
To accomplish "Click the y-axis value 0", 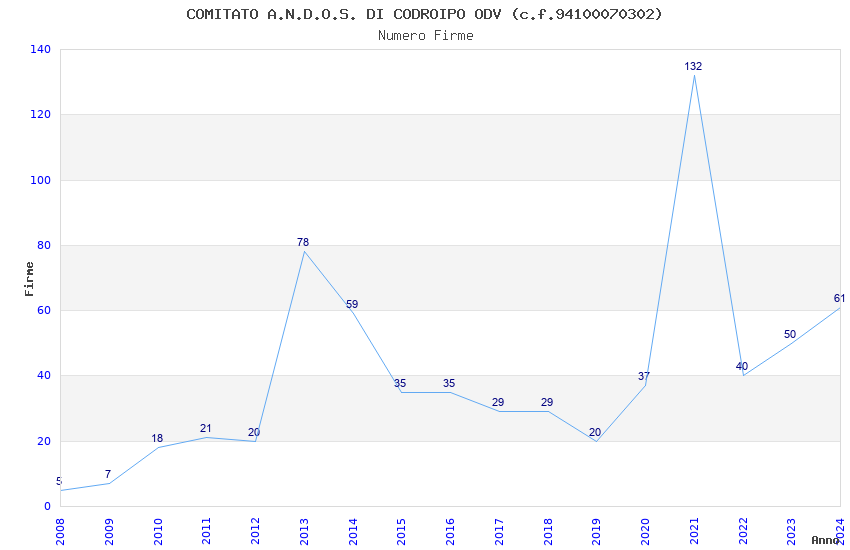I will [x=48, y=506].
